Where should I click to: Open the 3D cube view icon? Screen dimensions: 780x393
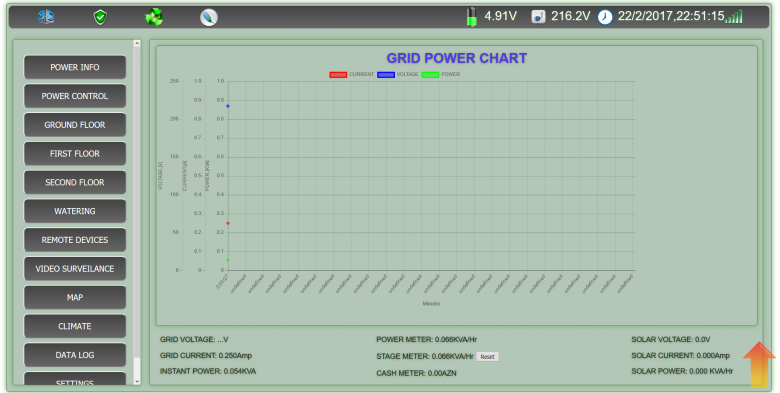(x=46, y=16)
